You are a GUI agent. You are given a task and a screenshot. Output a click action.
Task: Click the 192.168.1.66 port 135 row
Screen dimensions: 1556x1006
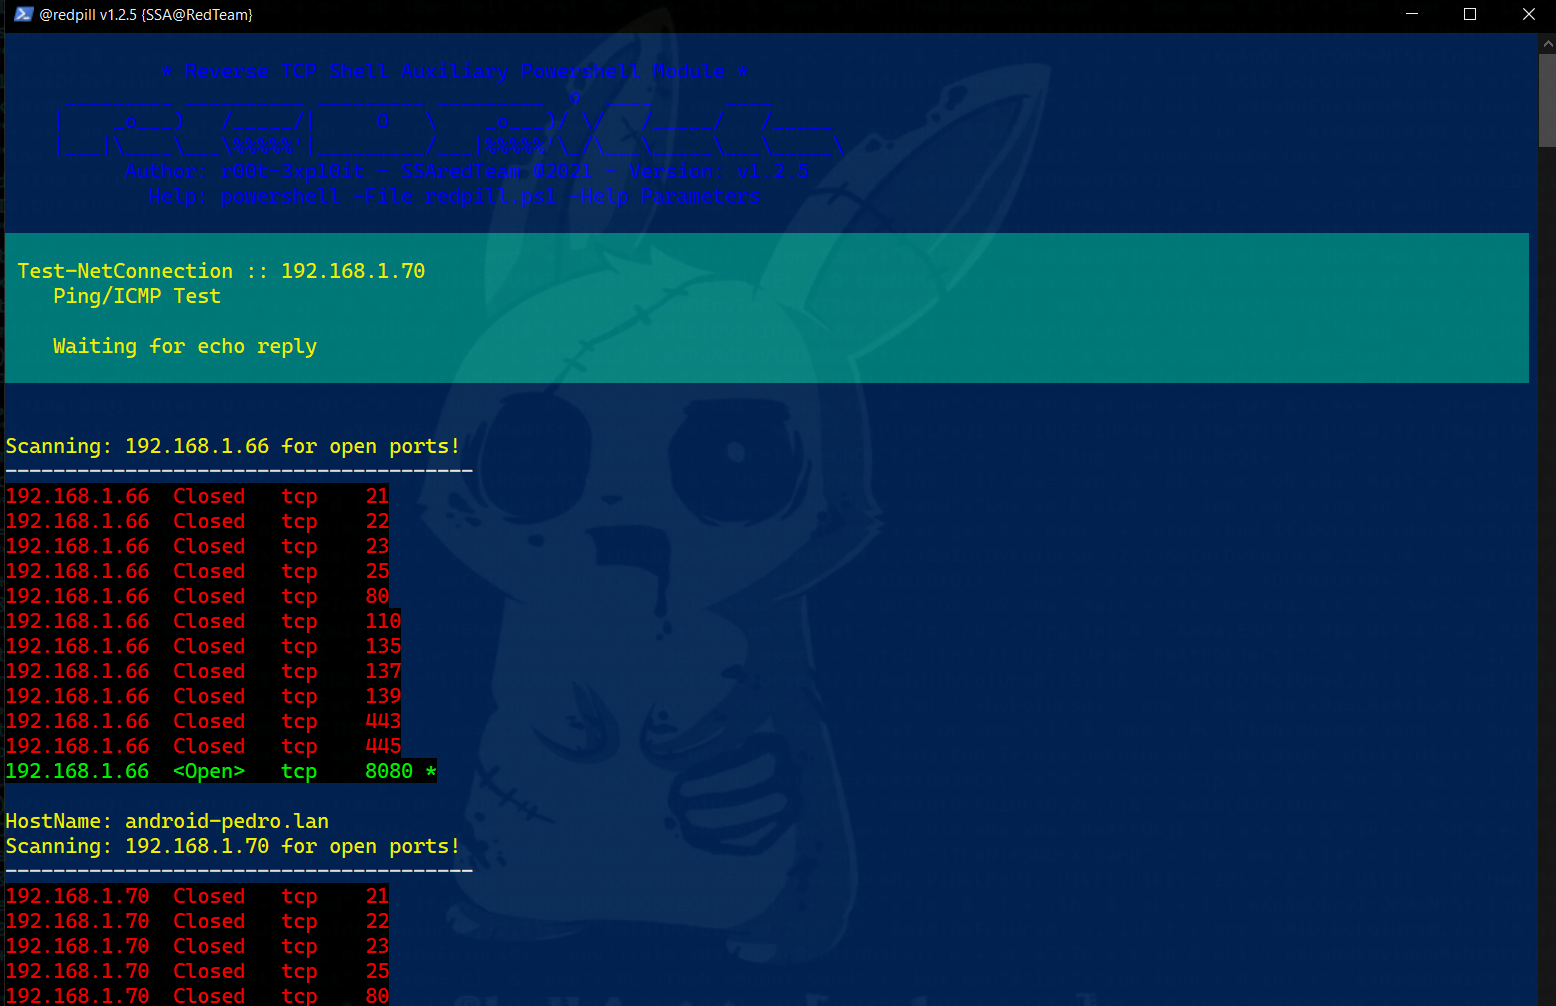(x=203, y=646)
